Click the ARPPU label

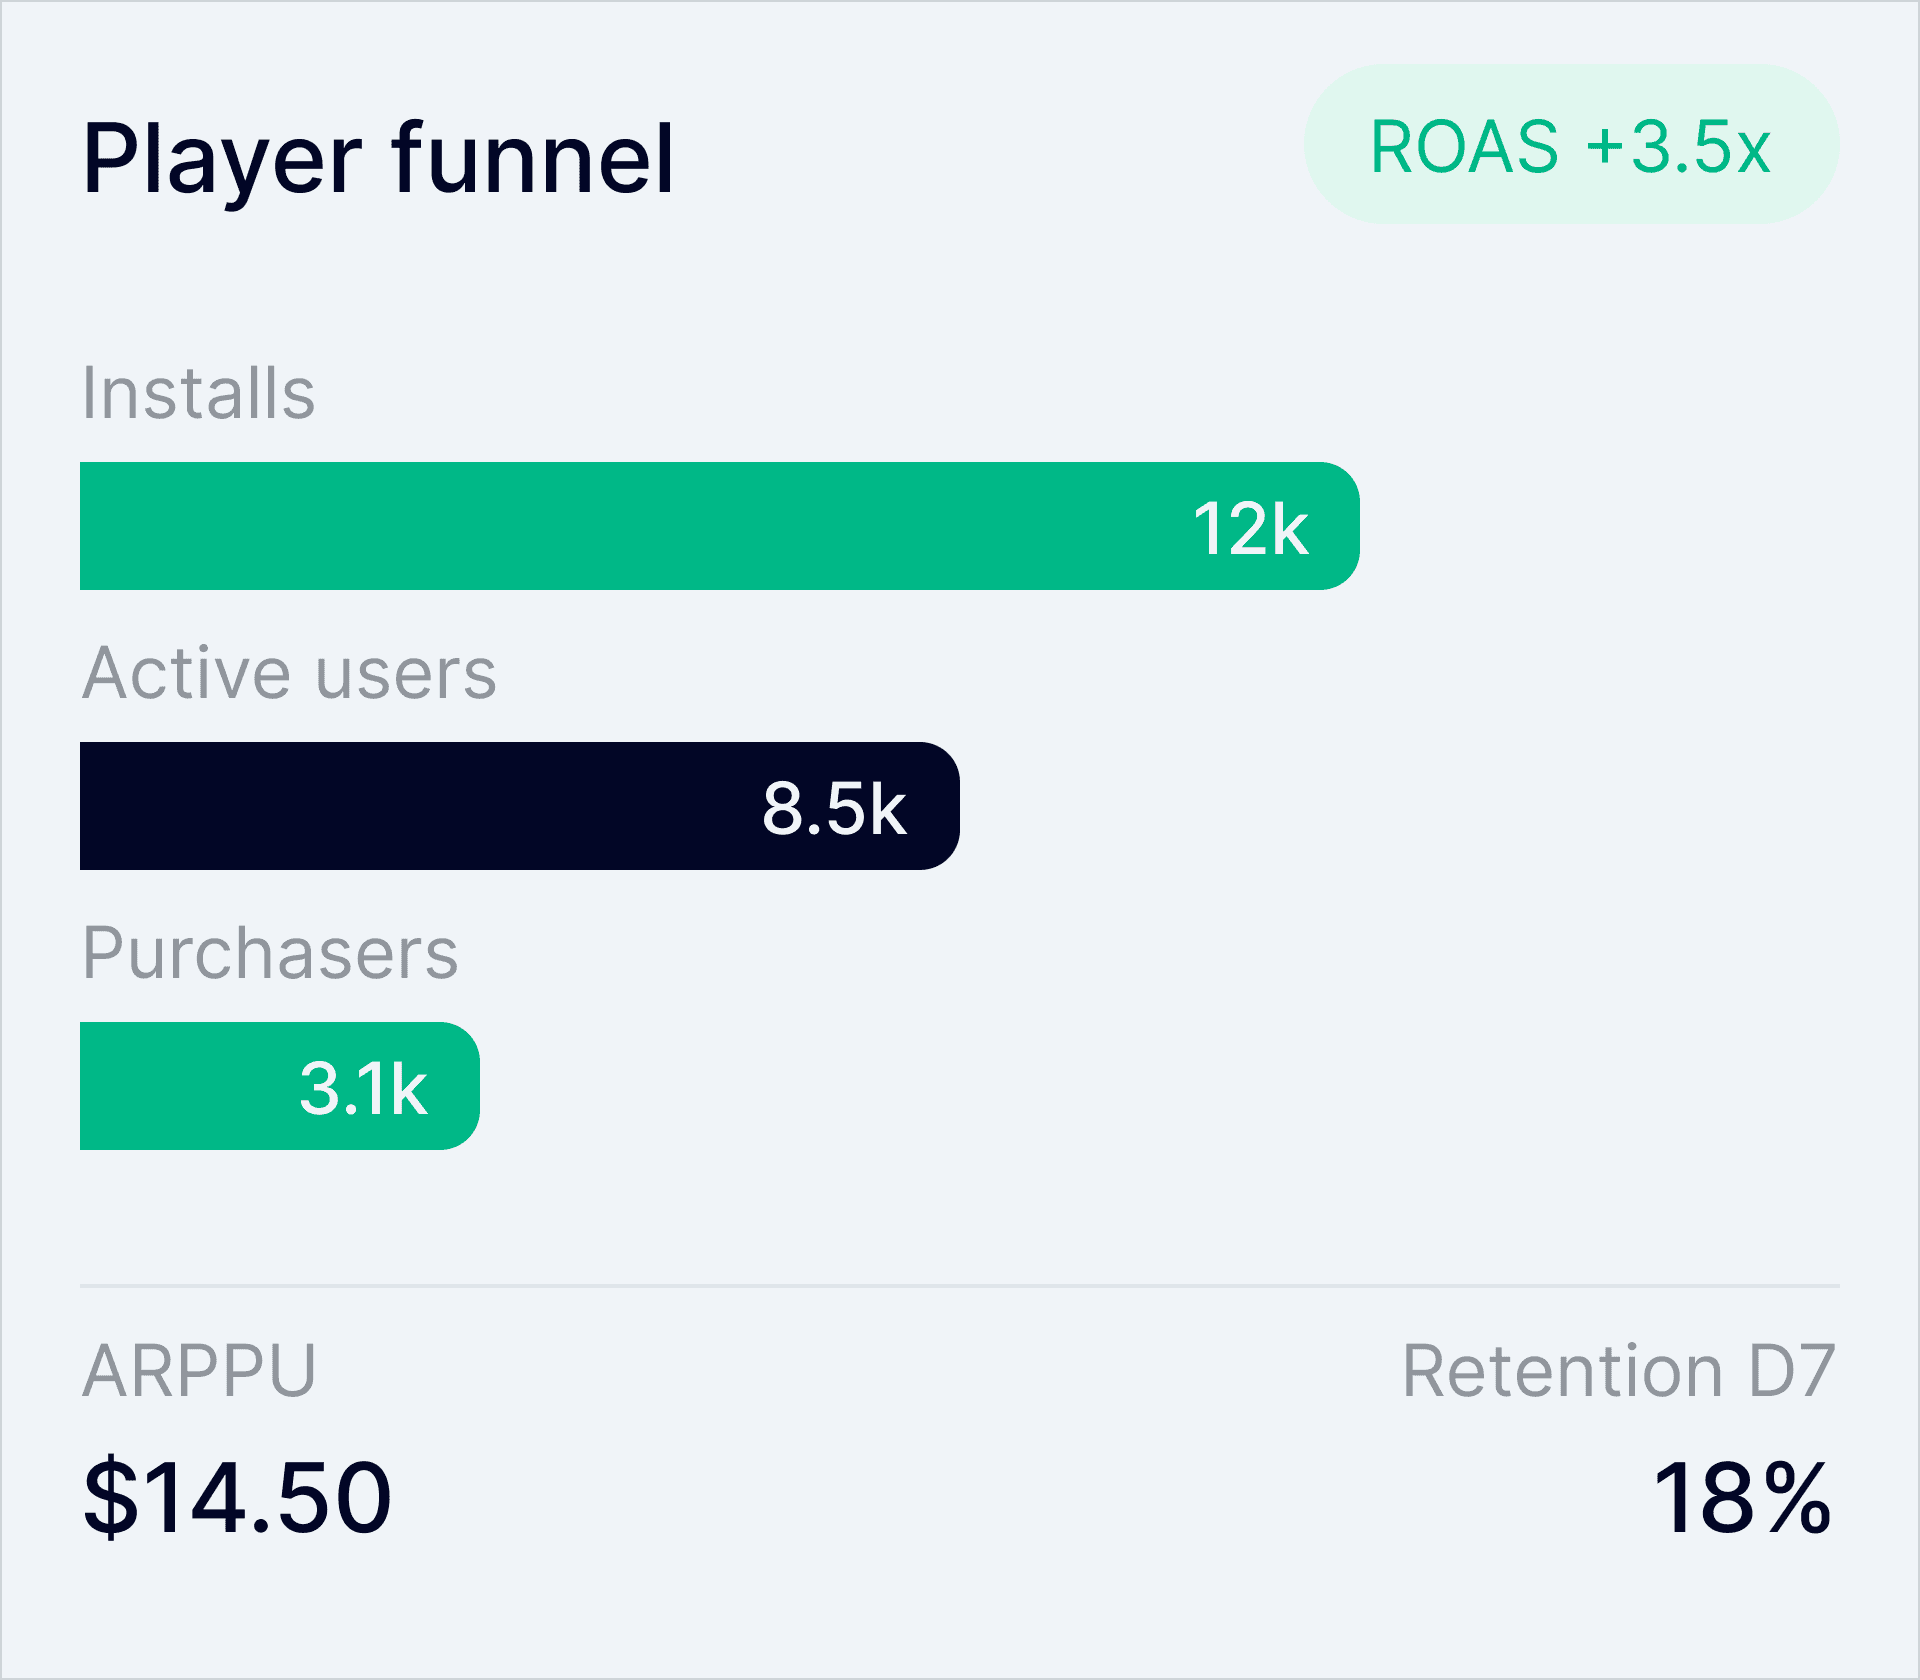pyautogui.click(x=199, y=1370)
